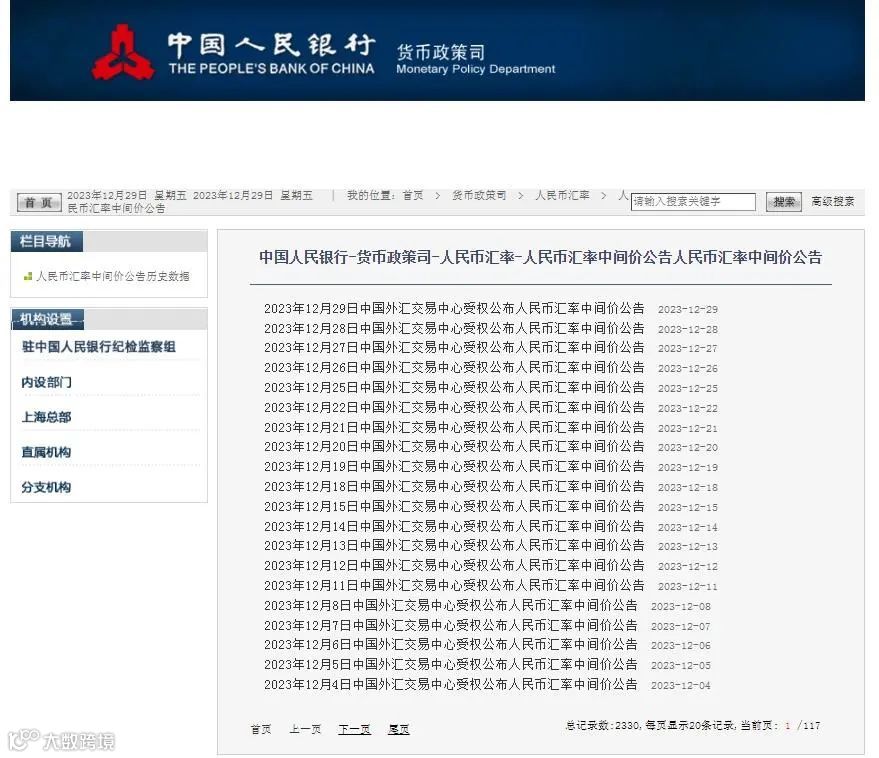Click the search keyword input field

point(693,201)
